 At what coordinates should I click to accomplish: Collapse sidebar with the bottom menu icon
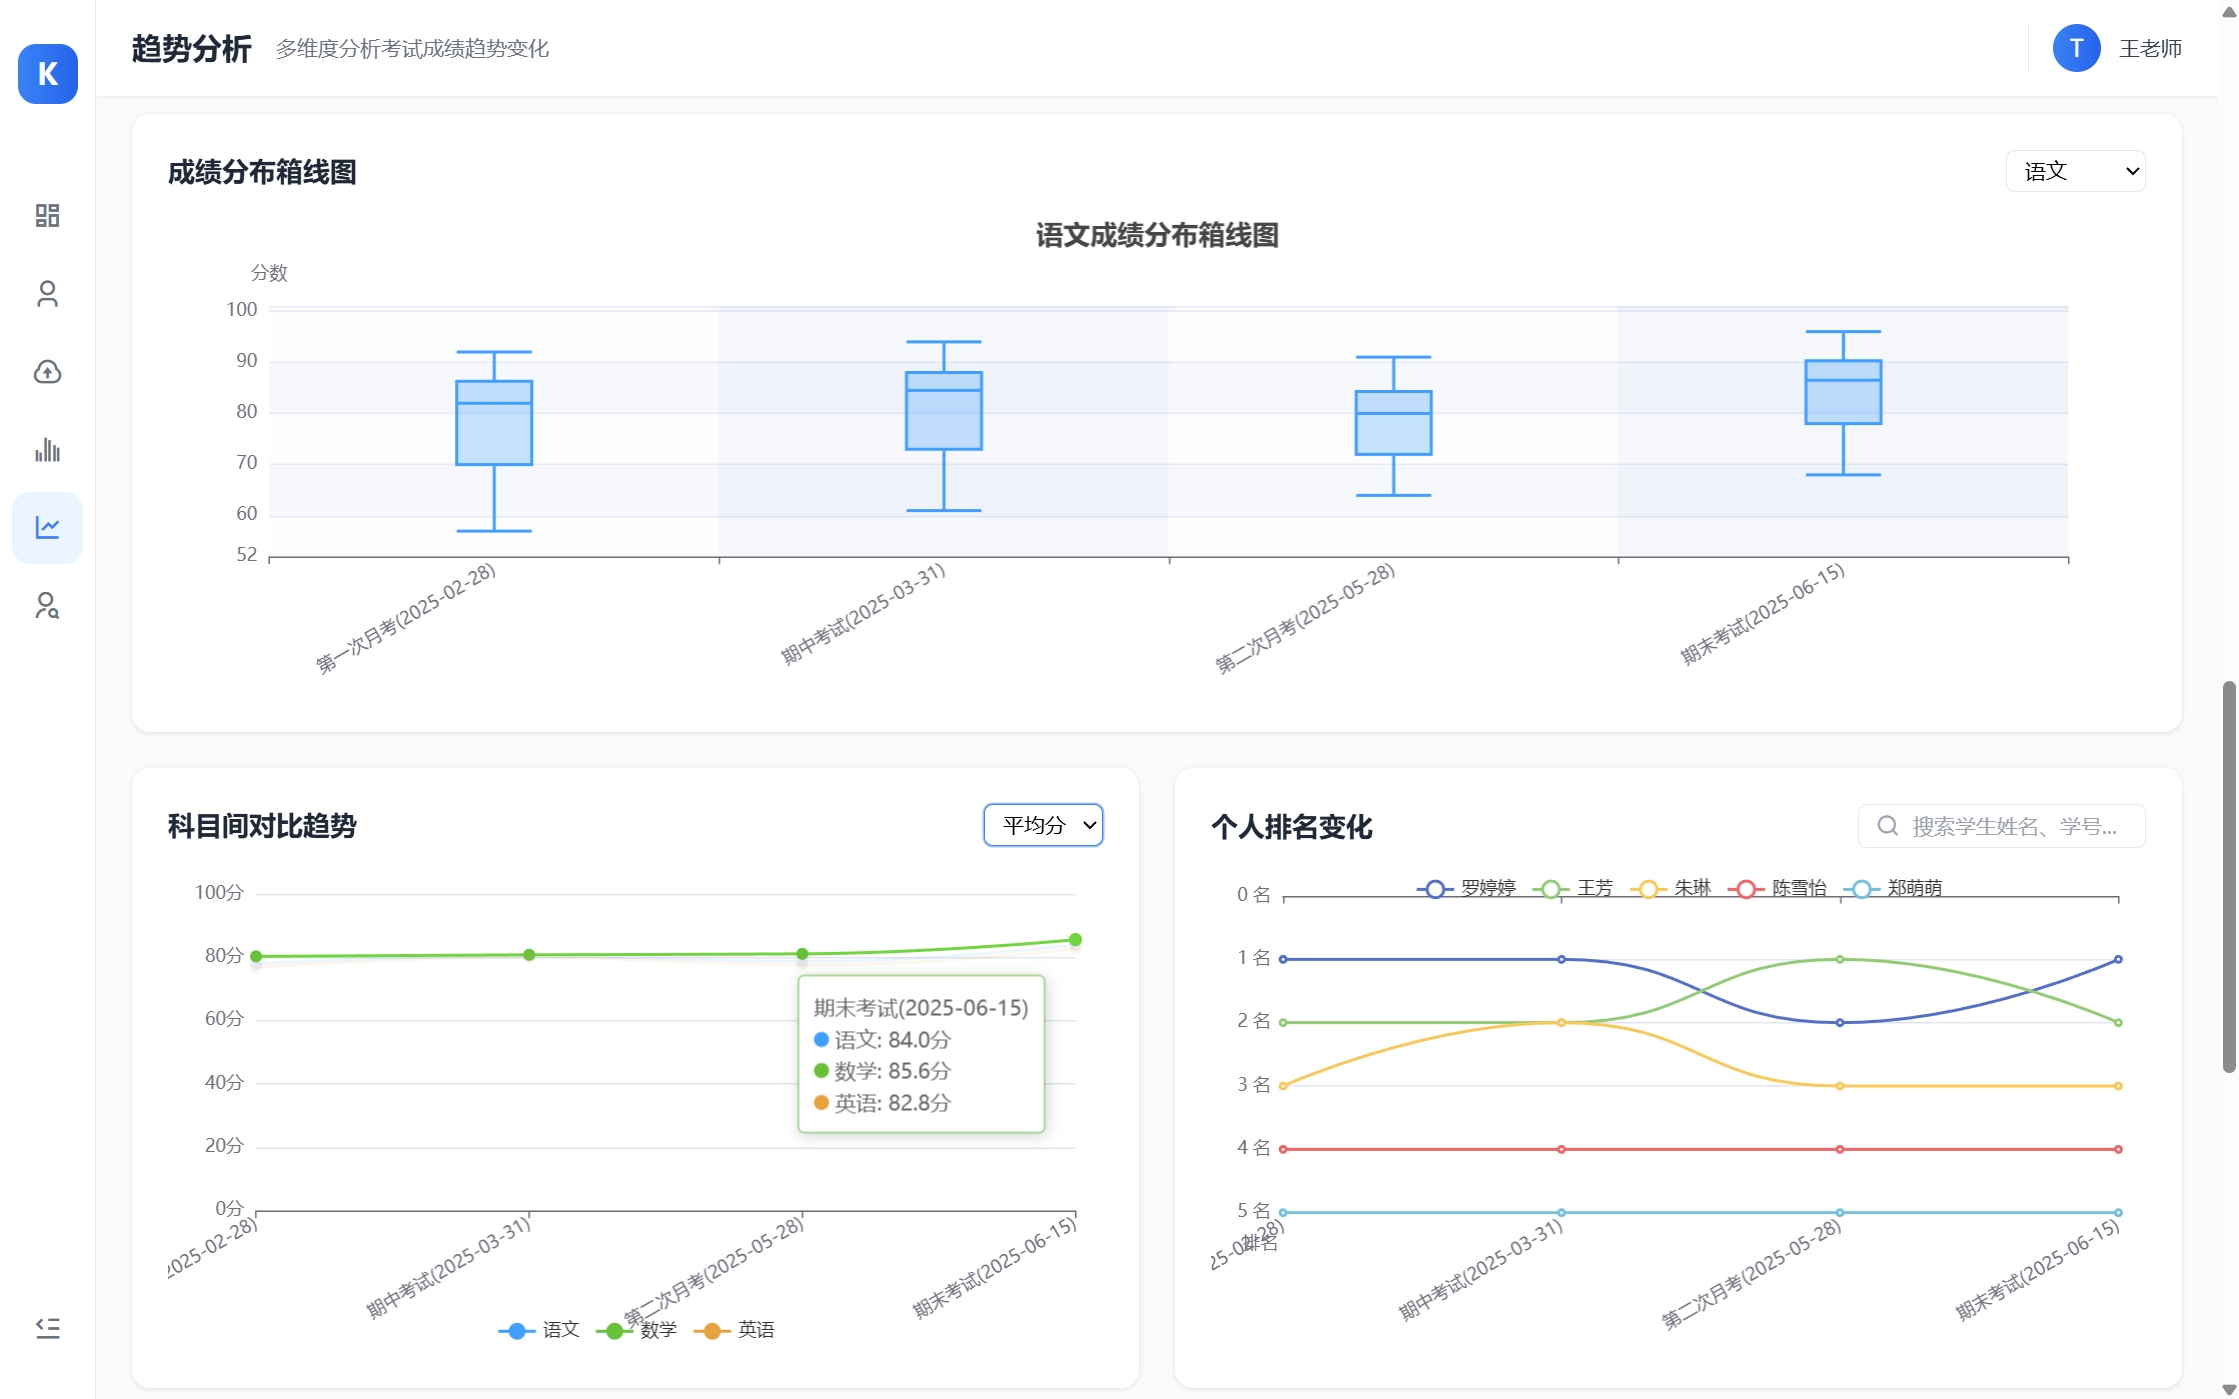(47, 1327)
